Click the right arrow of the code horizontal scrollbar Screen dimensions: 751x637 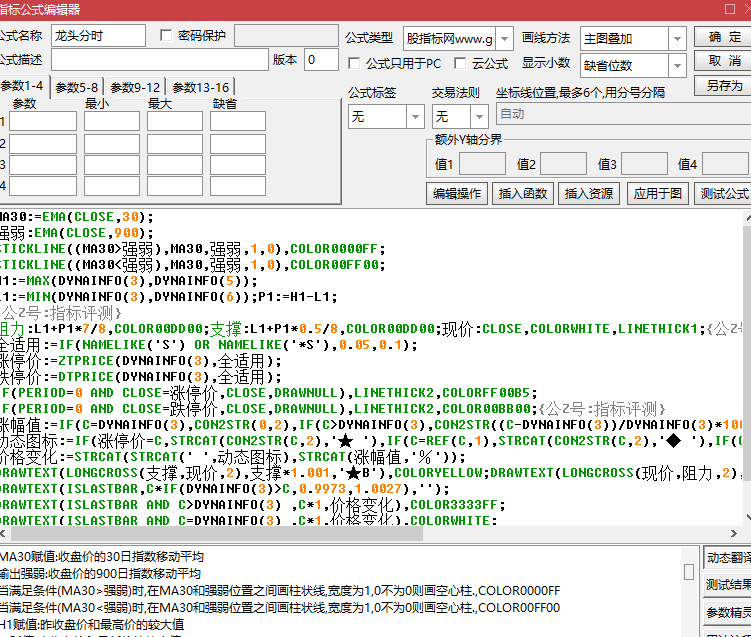733,534
